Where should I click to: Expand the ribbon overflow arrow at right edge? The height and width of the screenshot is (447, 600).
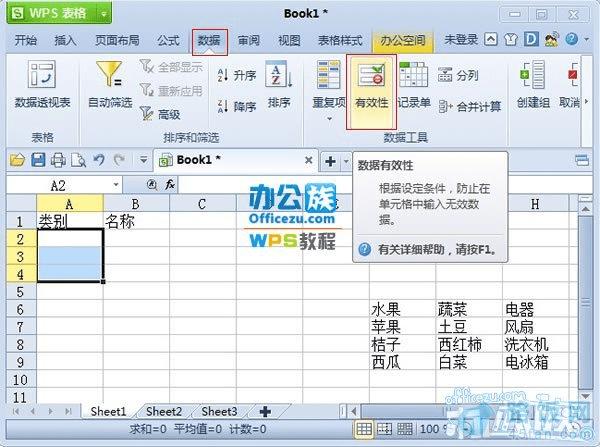586,102
